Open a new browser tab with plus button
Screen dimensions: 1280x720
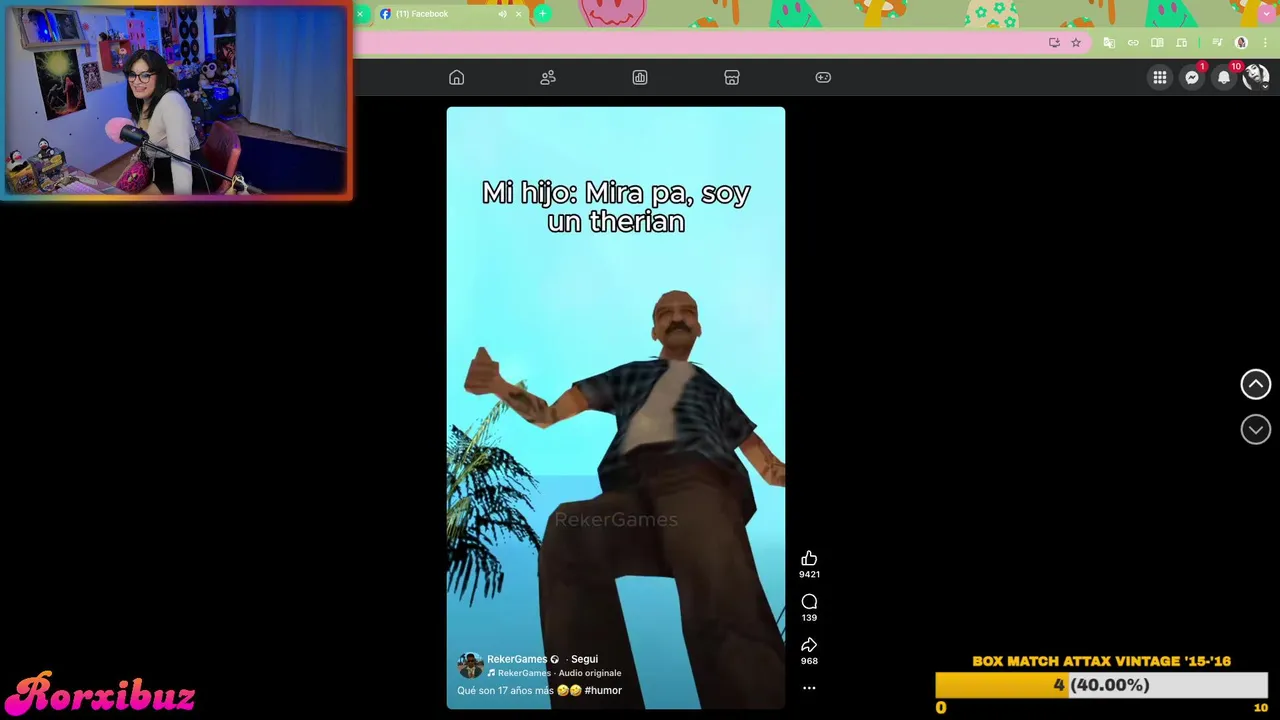click(542, 14)
